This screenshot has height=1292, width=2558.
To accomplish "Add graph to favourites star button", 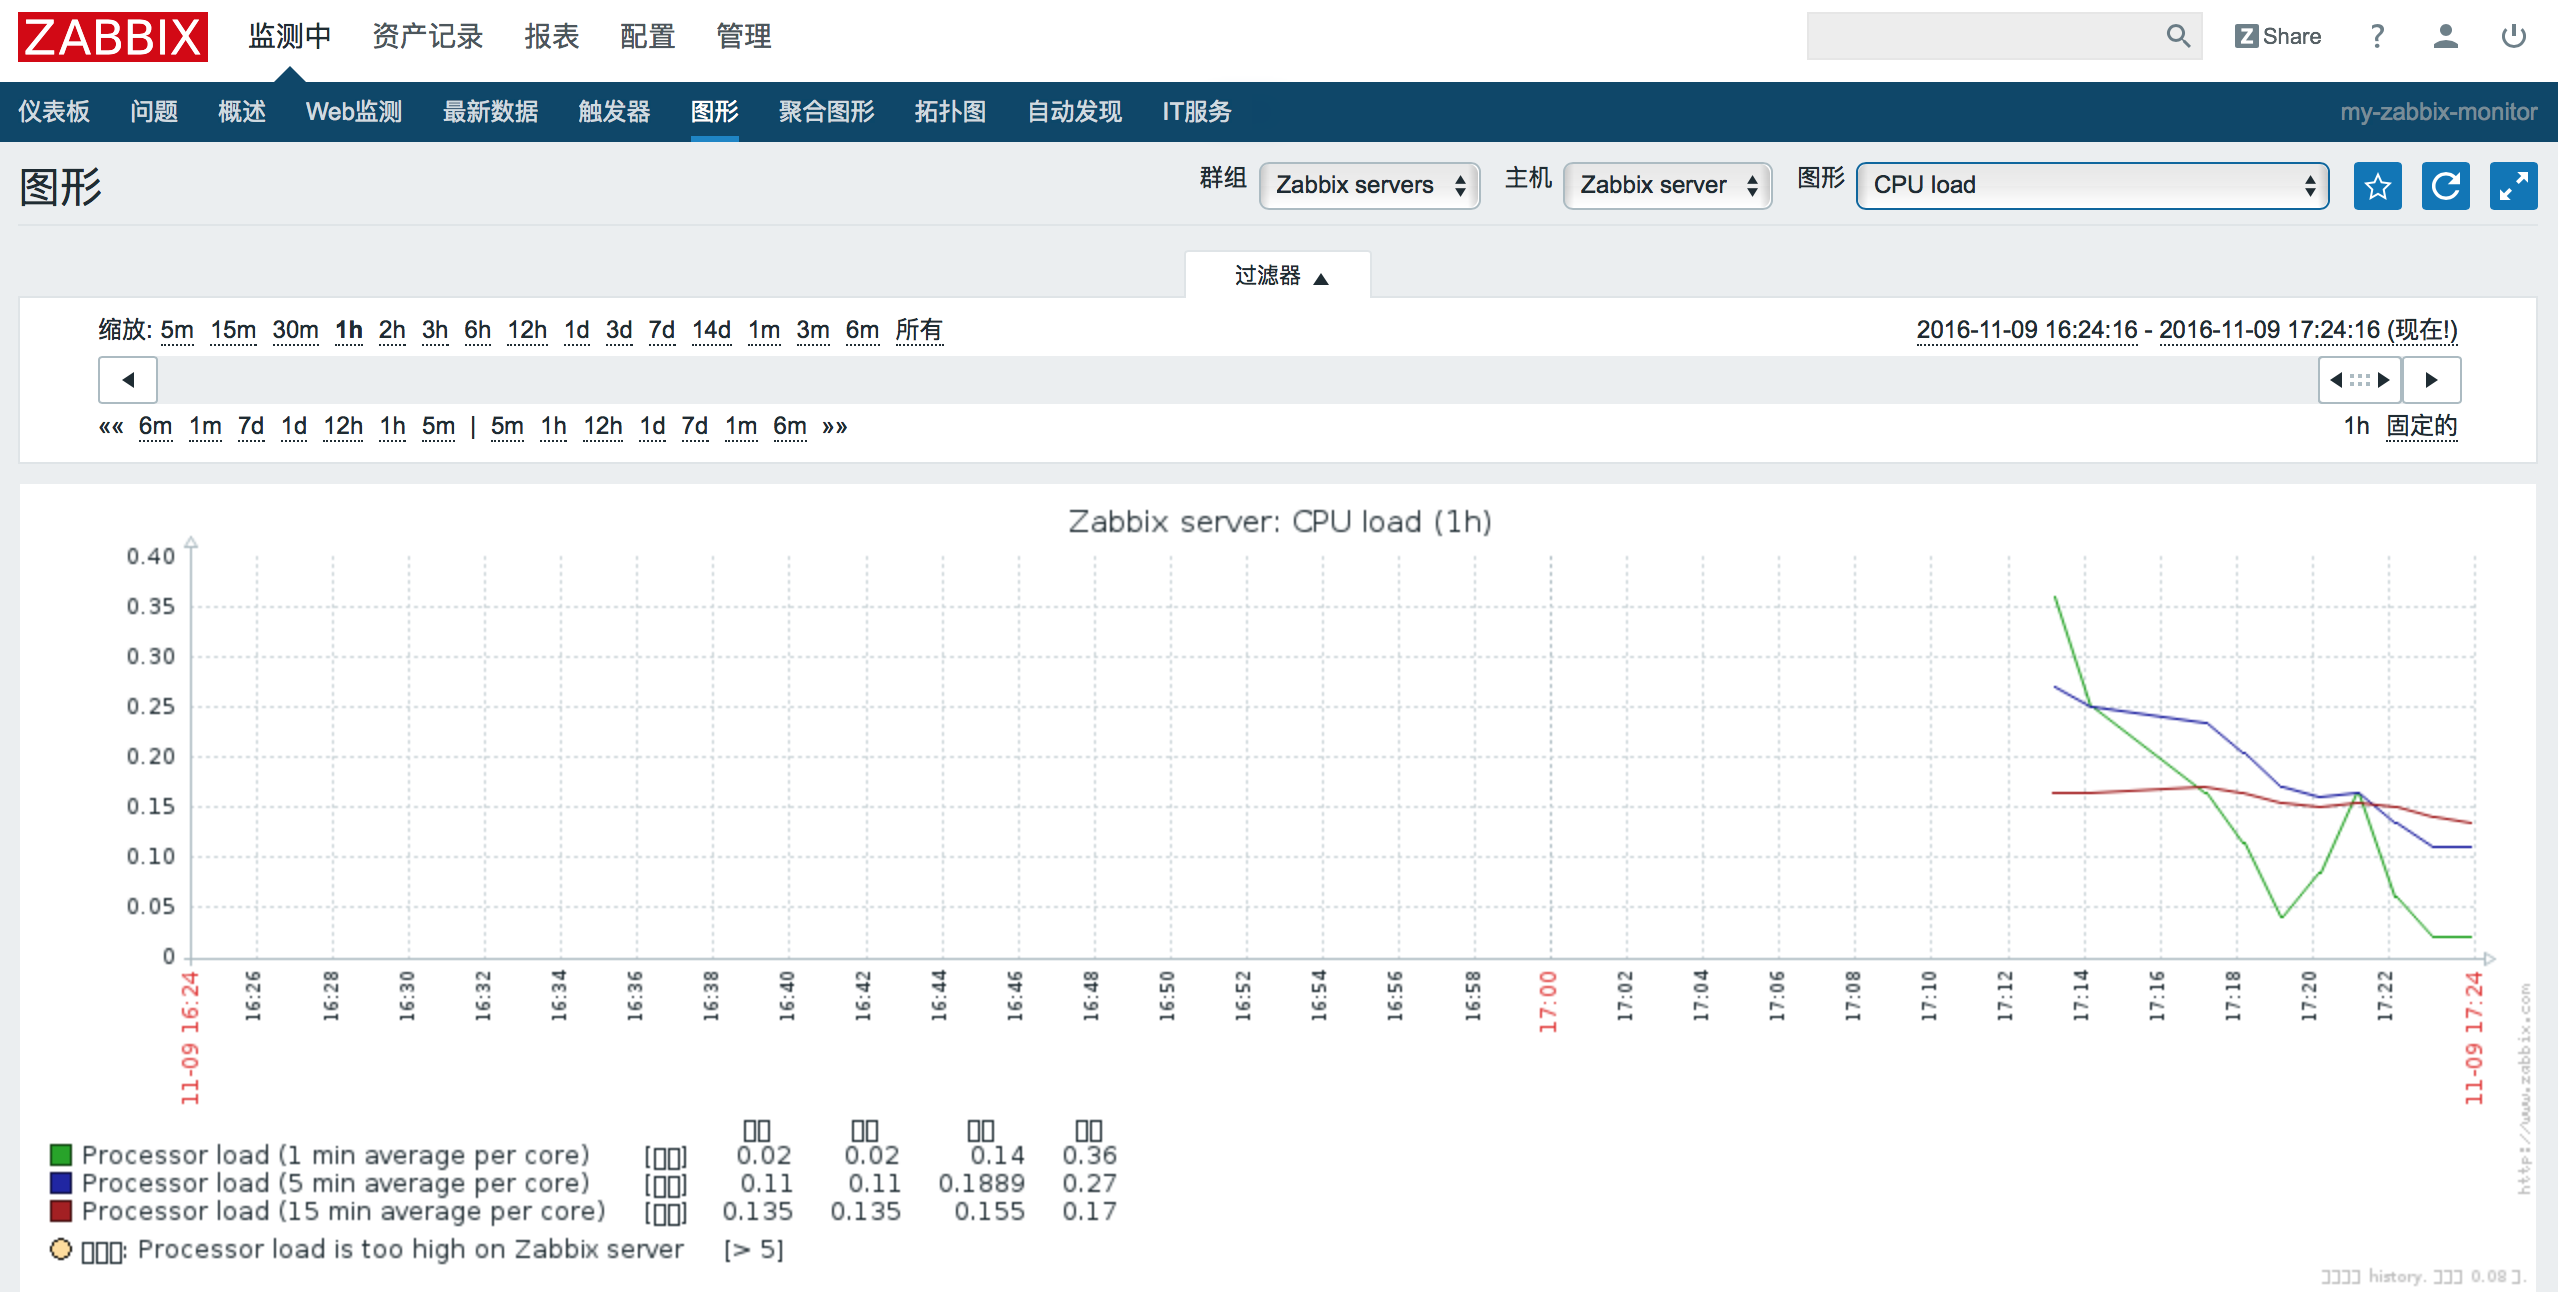I will point(2377,186).
